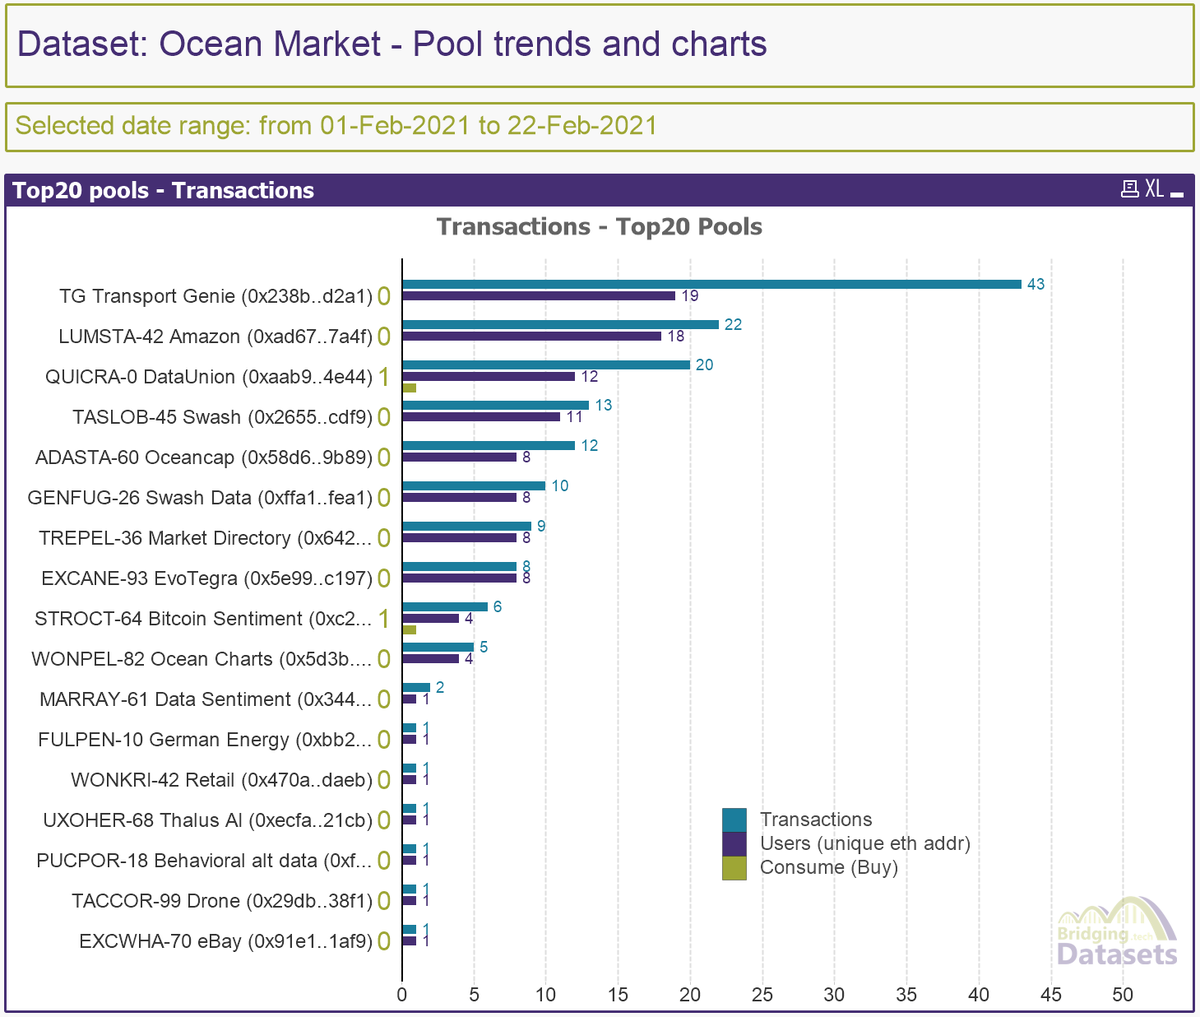Click the x-axis tick label 25

[x=762, y=995]
